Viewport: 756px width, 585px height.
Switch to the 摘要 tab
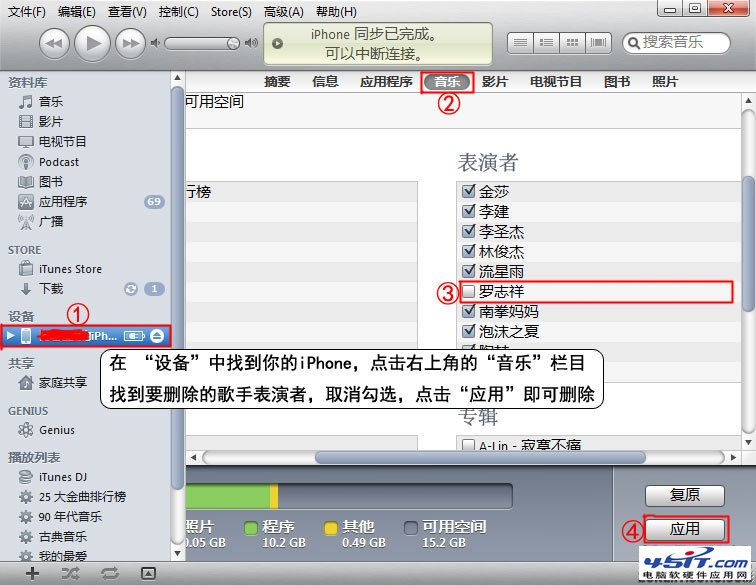(277, 82)
